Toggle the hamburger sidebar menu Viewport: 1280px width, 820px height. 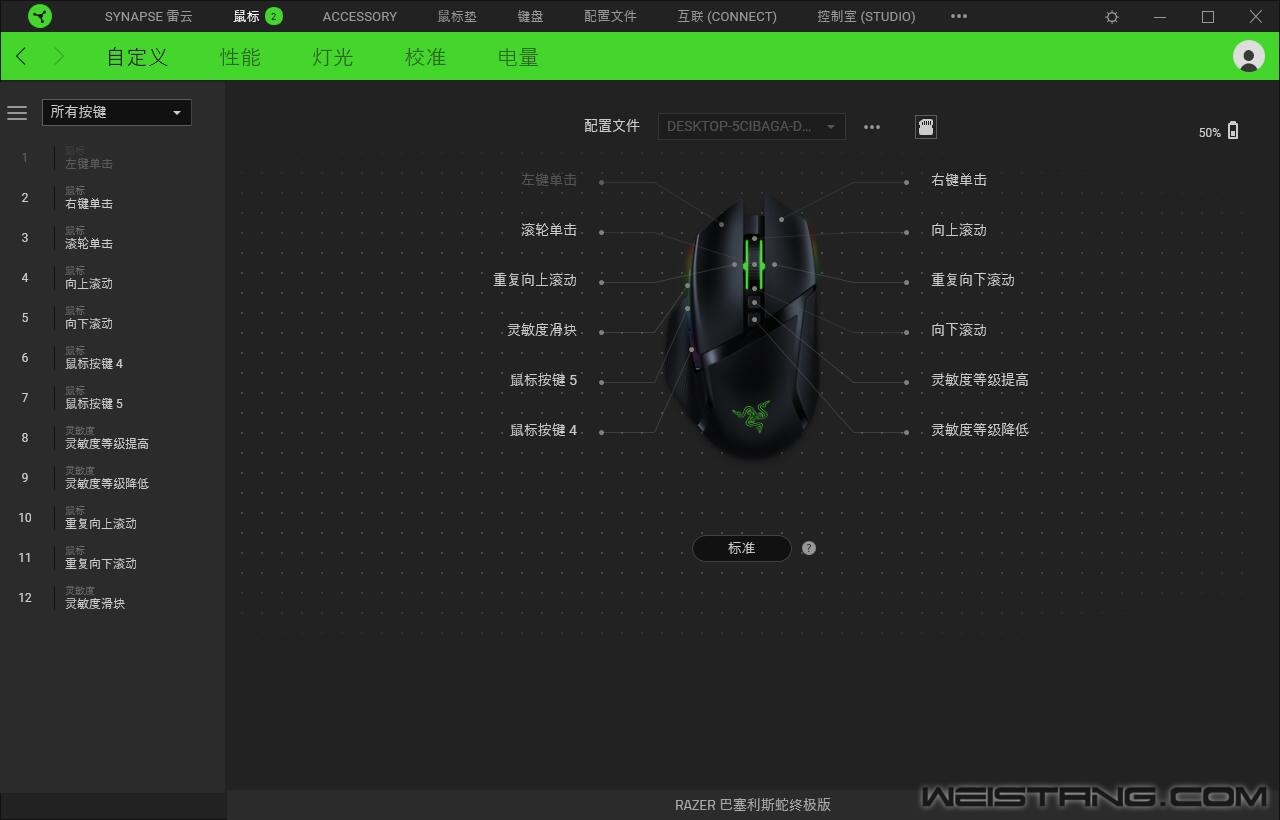[x=17, y=113]
